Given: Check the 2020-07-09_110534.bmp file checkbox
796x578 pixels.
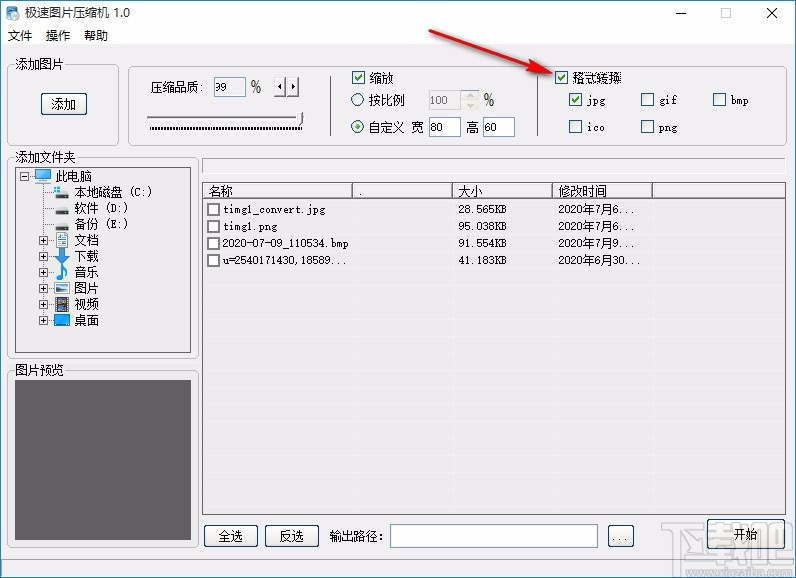Looking at the screenshot, I should coord(213,244).
